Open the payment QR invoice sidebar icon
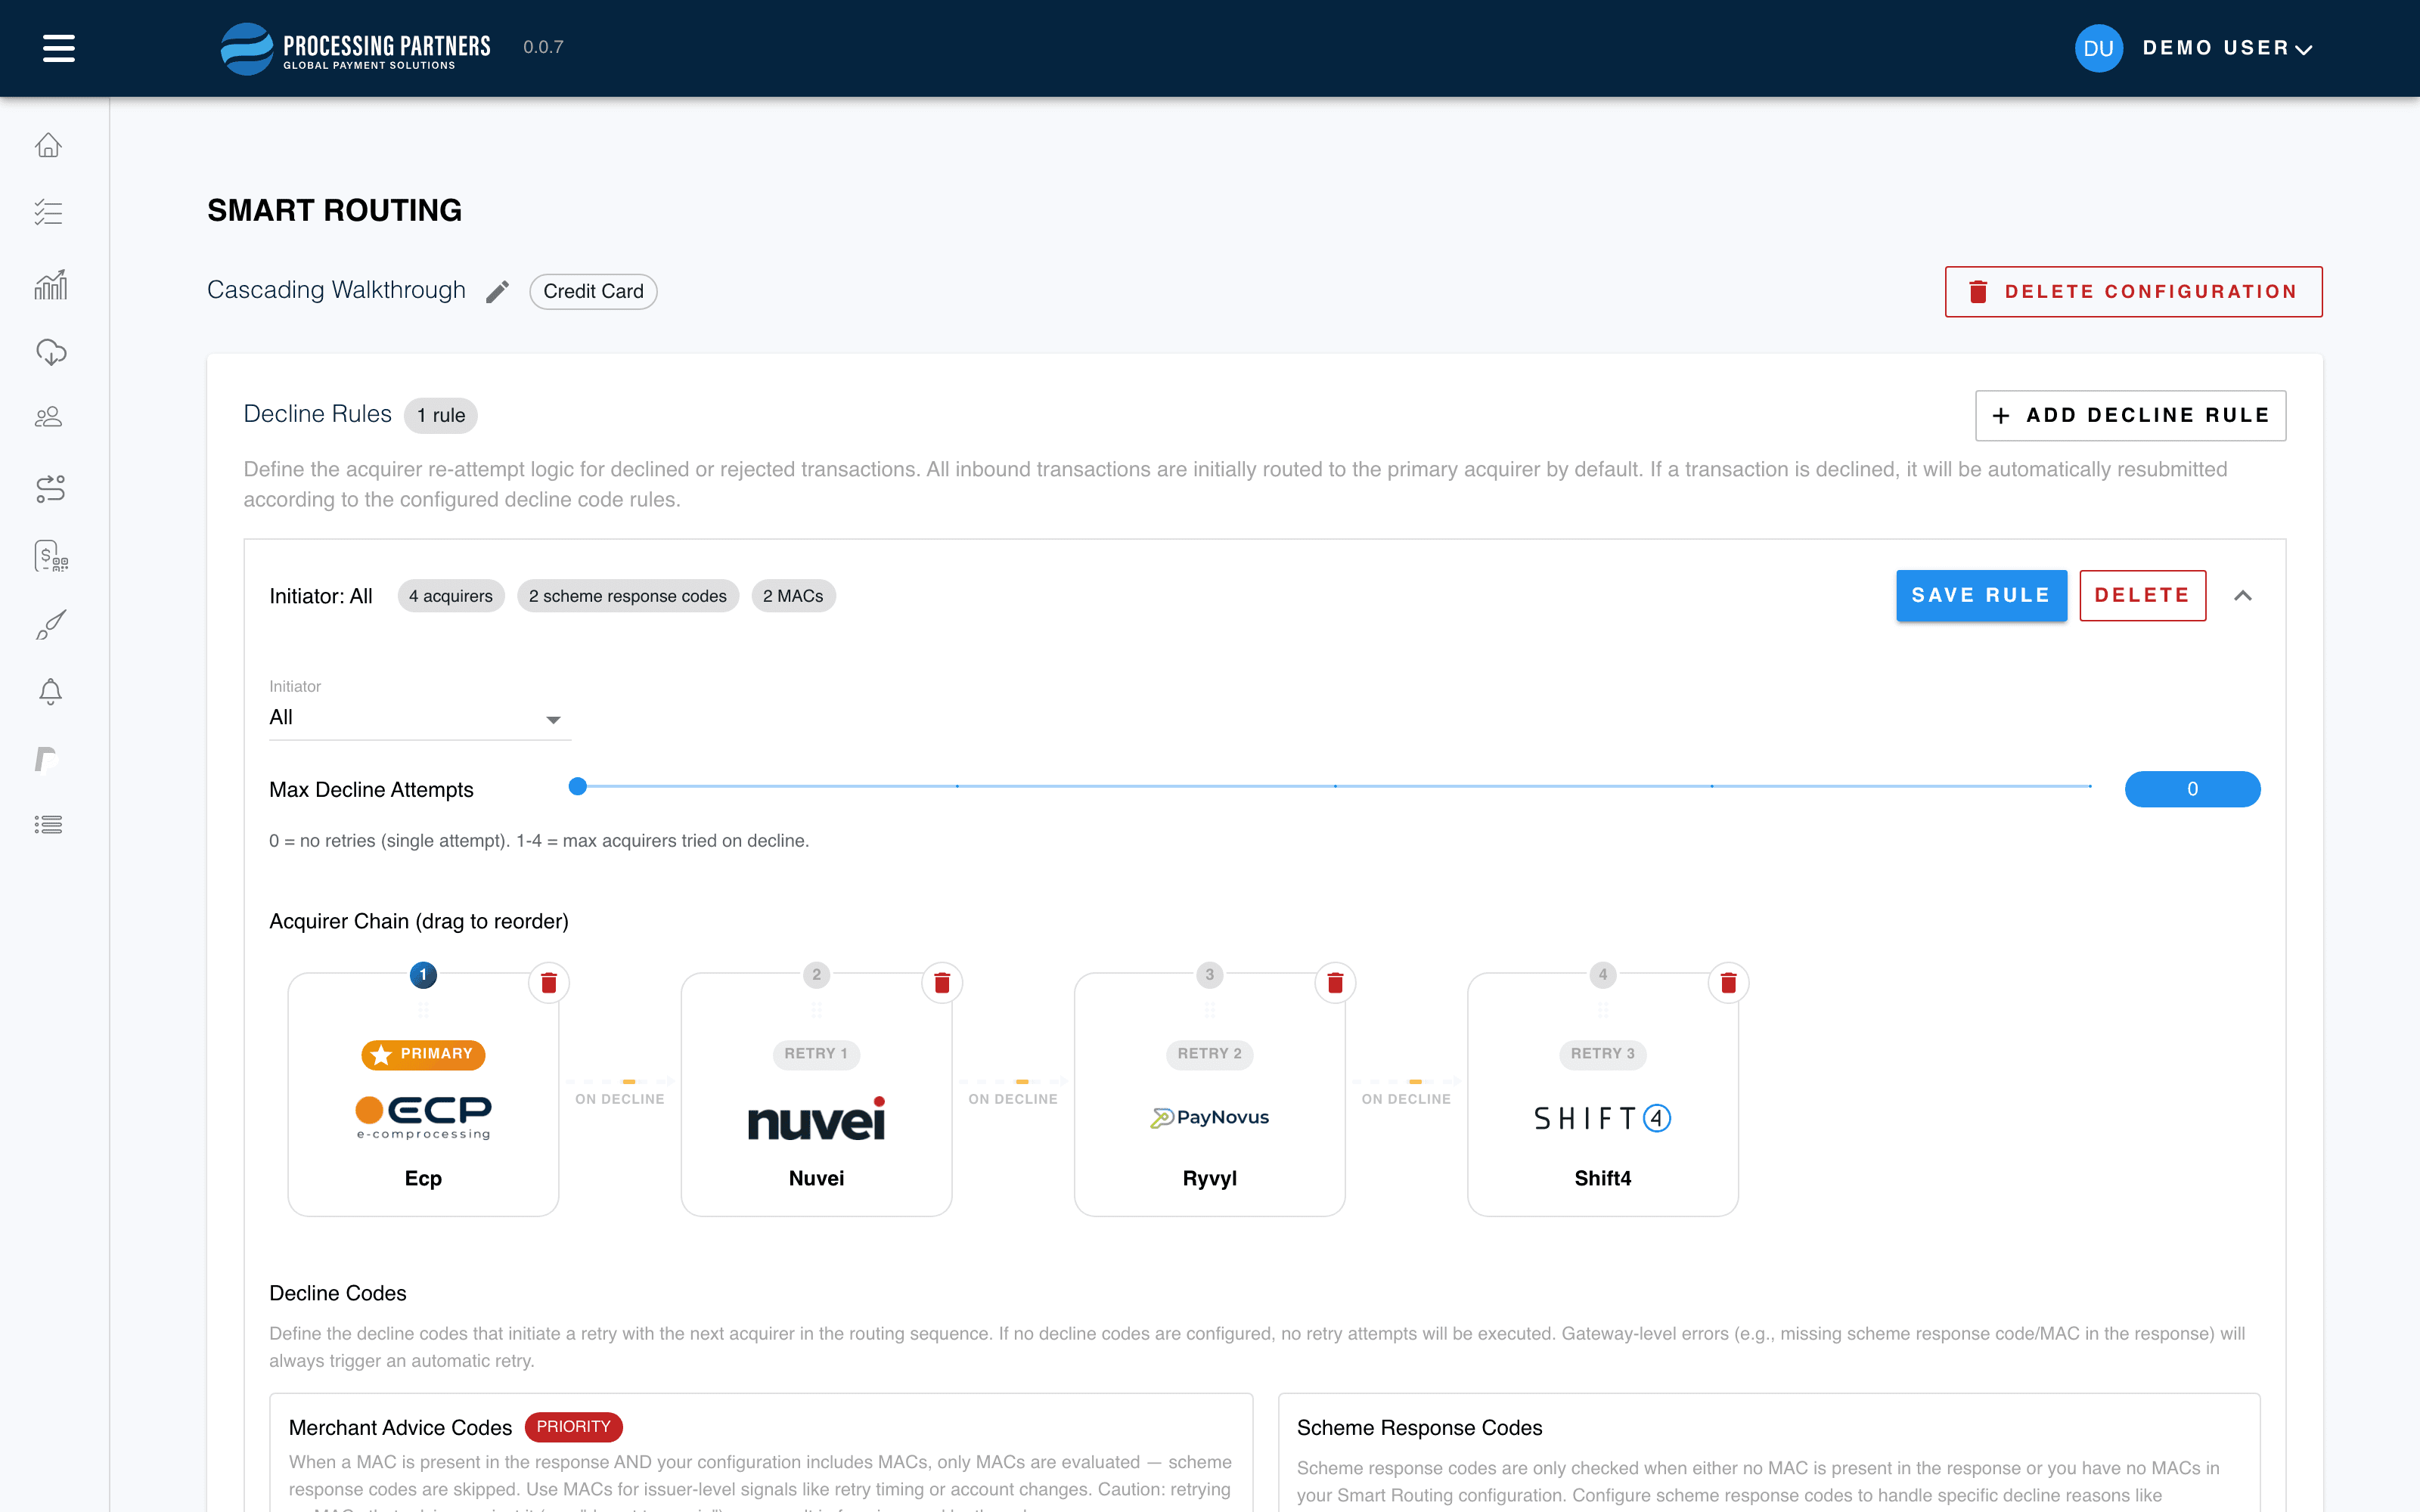2420x1512 pixels. (51, 556)
